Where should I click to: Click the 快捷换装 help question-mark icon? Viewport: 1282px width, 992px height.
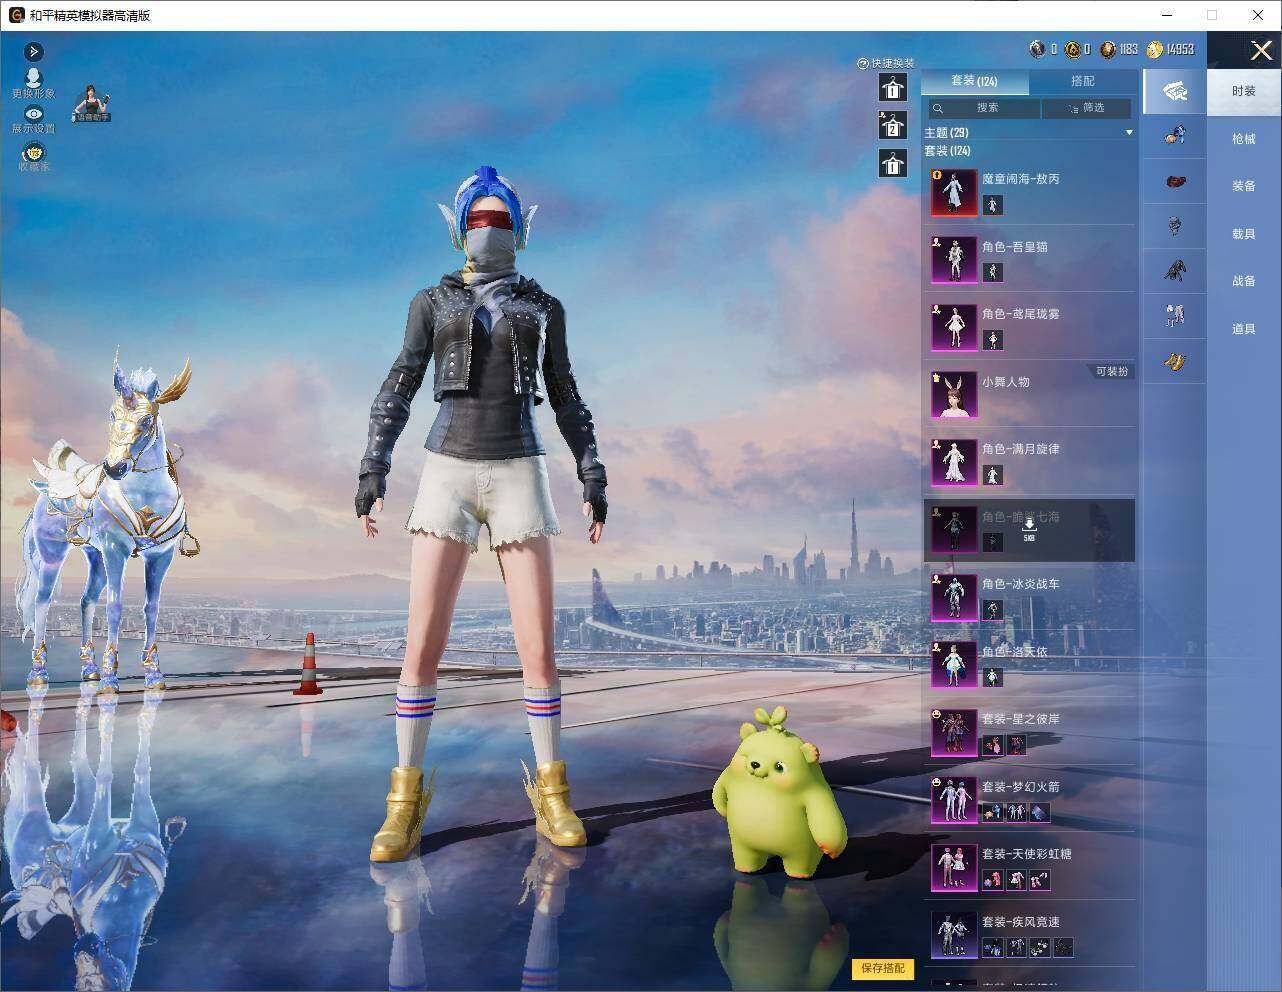pos(863,64)
